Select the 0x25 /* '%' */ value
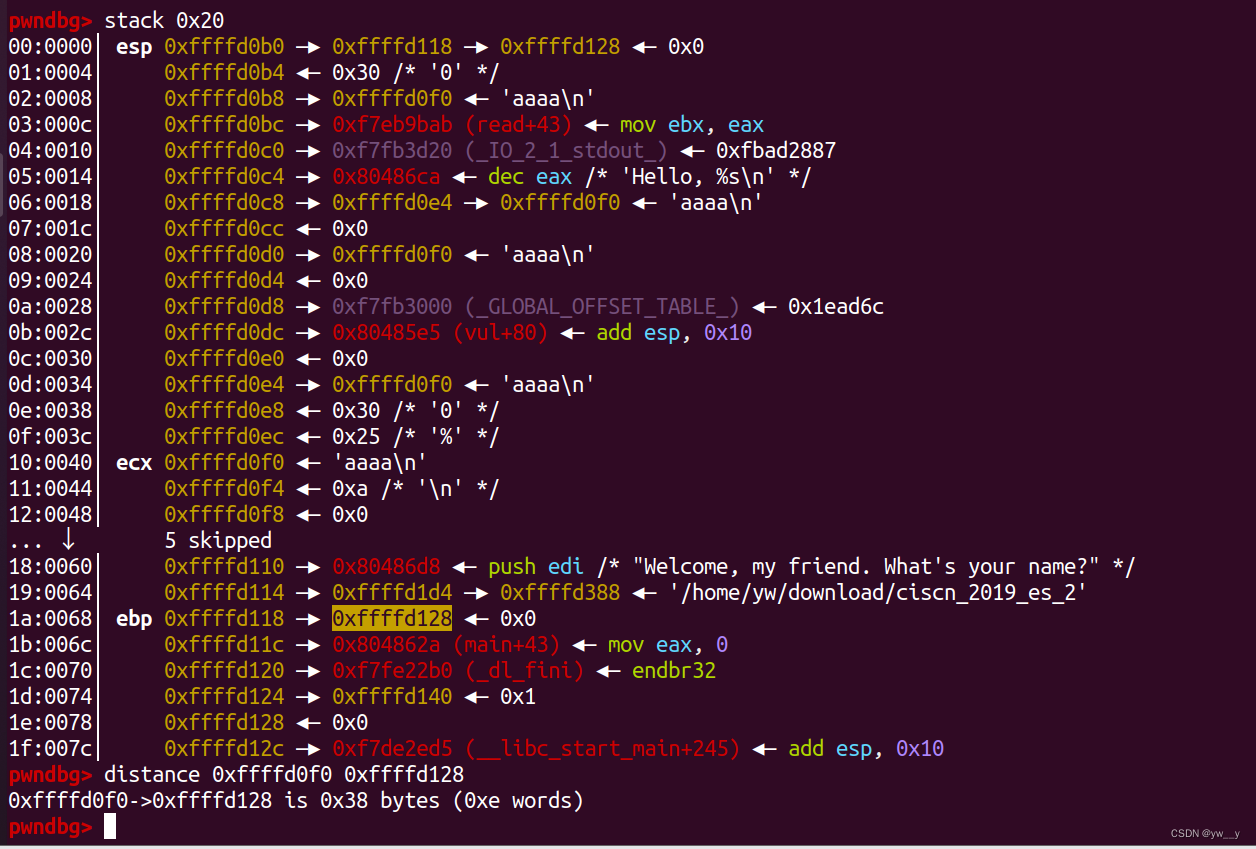This screenshot has width=1256, height=849. [416, 437]
